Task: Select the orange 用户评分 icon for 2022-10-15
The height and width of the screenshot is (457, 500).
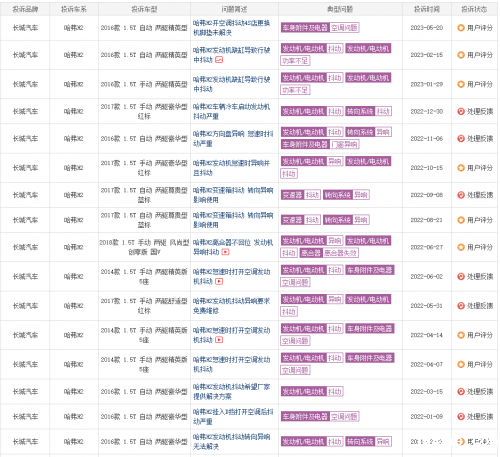Action: click(461, 168)
